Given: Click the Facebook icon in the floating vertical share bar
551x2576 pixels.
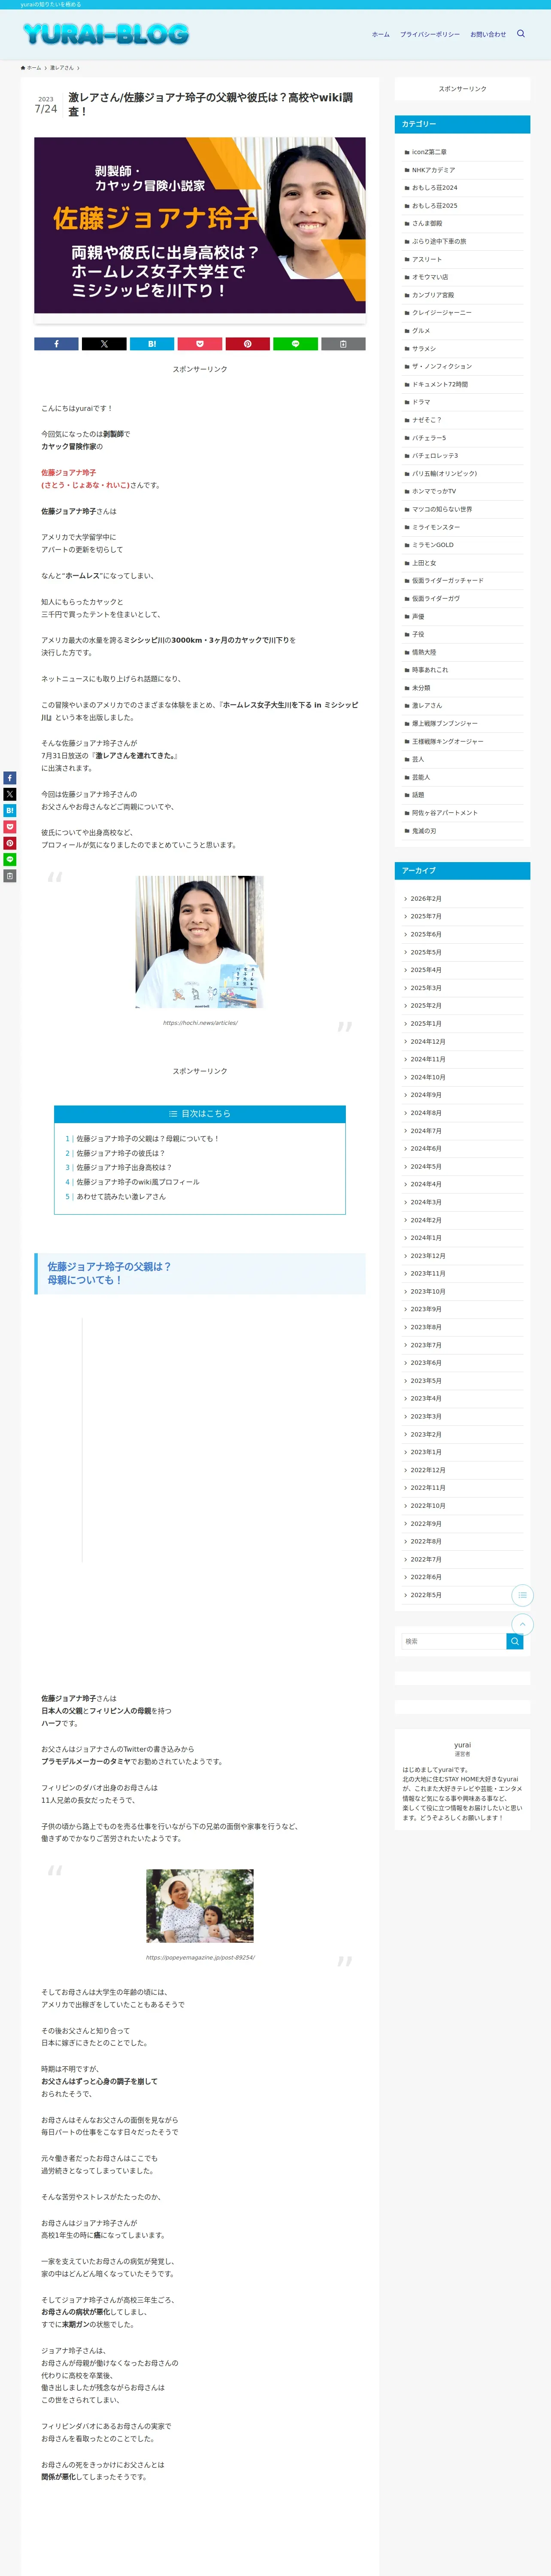Looking at the screenshot, I should coord(10,778).
